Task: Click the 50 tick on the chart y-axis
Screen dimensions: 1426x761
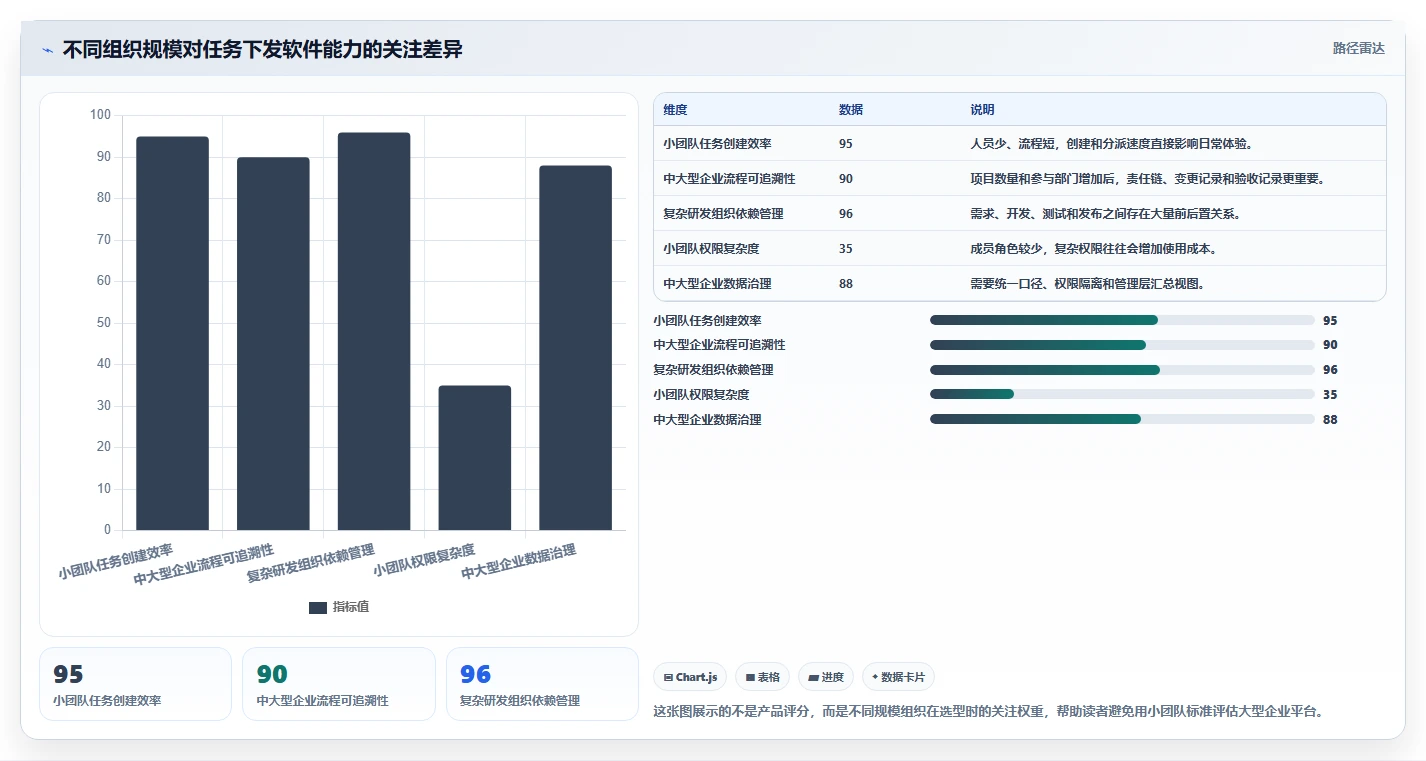Action: pos(104,323)
